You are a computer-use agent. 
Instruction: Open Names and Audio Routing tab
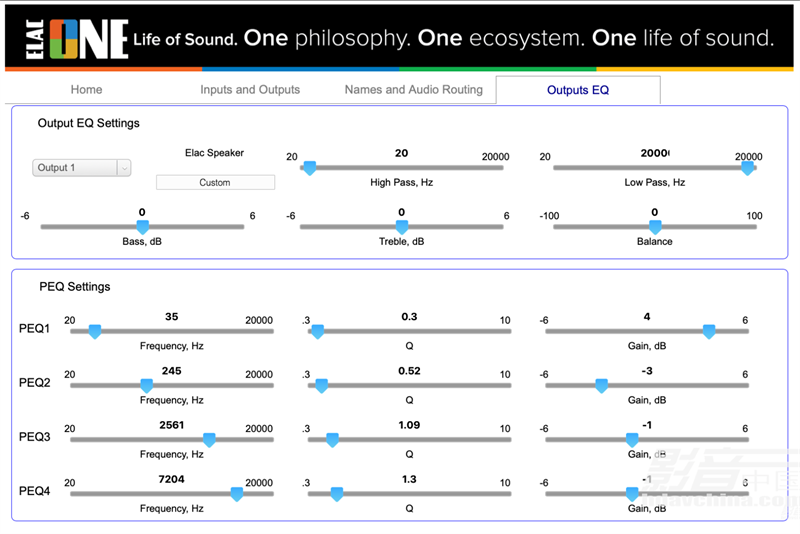tap(413, 90)
